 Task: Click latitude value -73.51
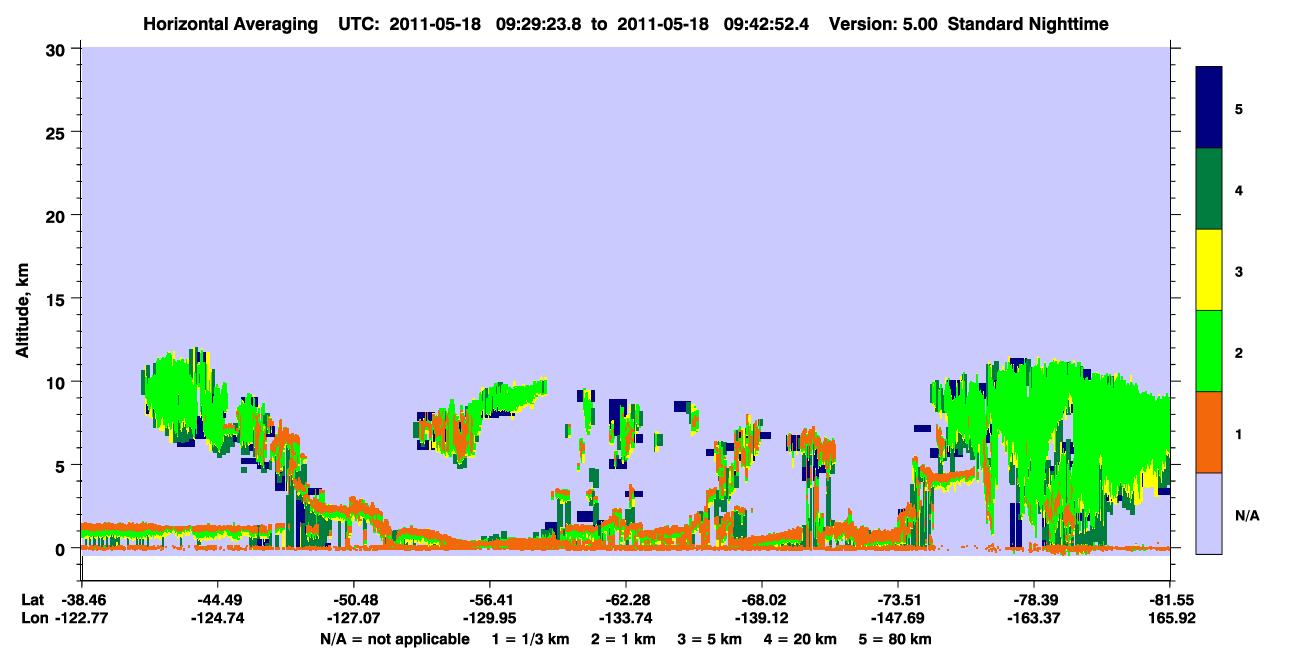(x=898, y=600)
